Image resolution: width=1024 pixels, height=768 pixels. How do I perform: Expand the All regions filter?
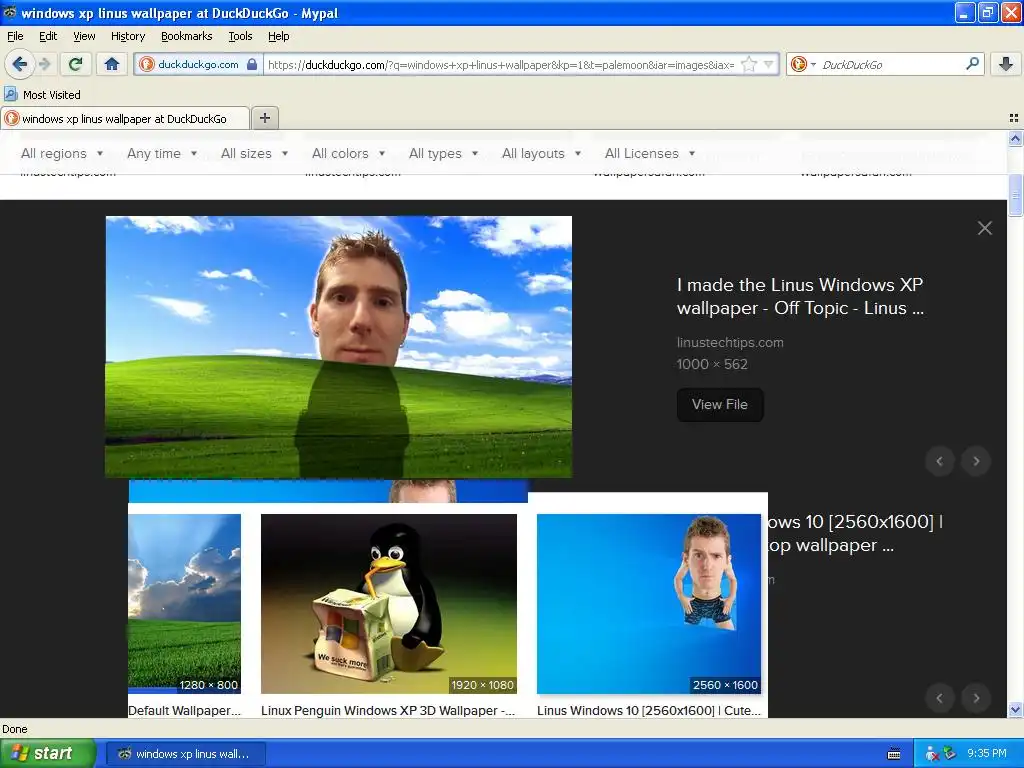[62, 153]
